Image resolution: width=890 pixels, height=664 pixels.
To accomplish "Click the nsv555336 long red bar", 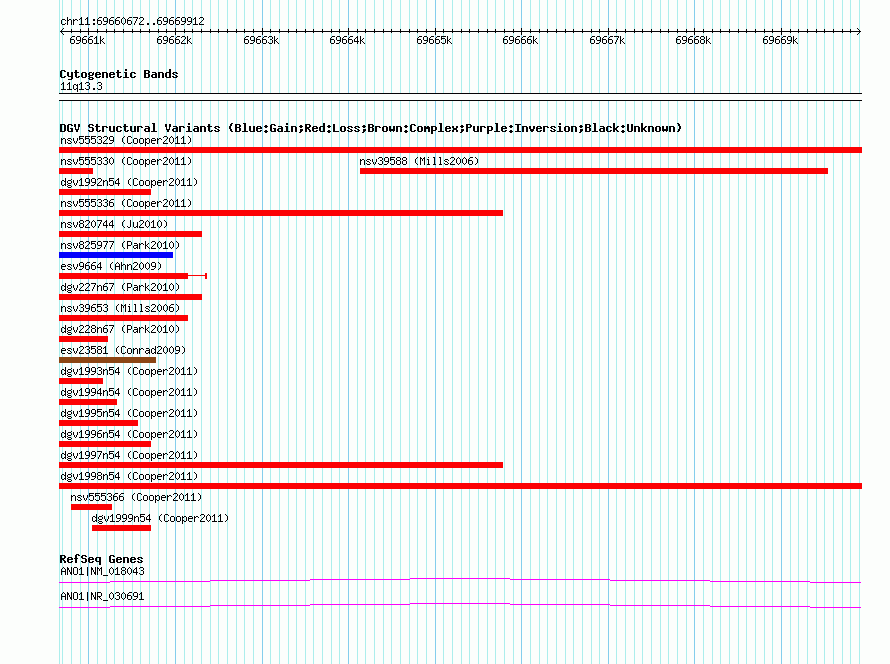I will [x=281, y=213].
